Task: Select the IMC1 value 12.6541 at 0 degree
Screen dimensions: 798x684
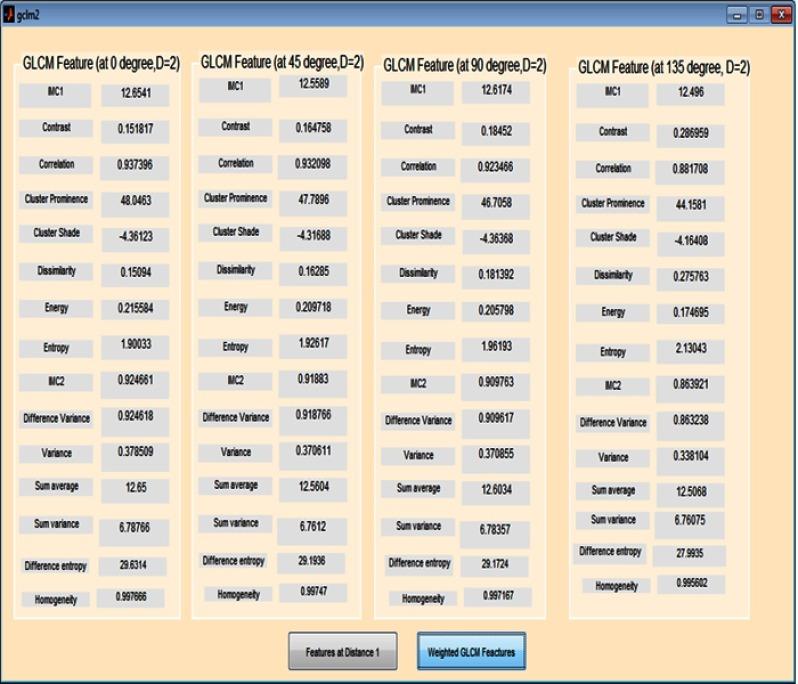Action: [134, 95]
